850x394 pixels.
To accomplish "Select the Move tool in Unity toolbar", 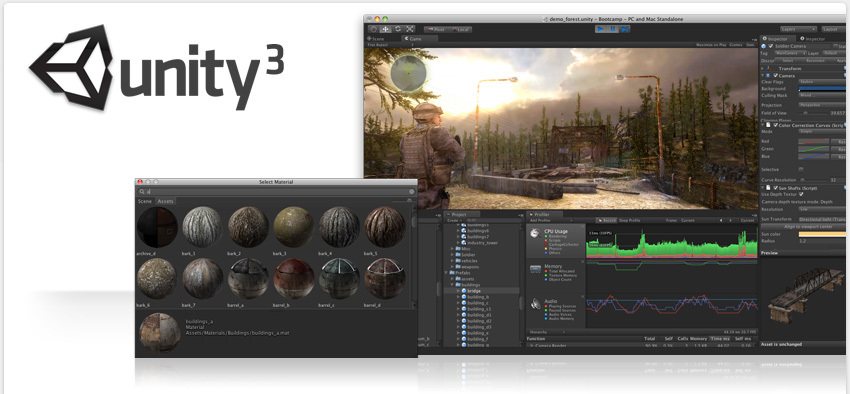I will click(x=385, y=29).
